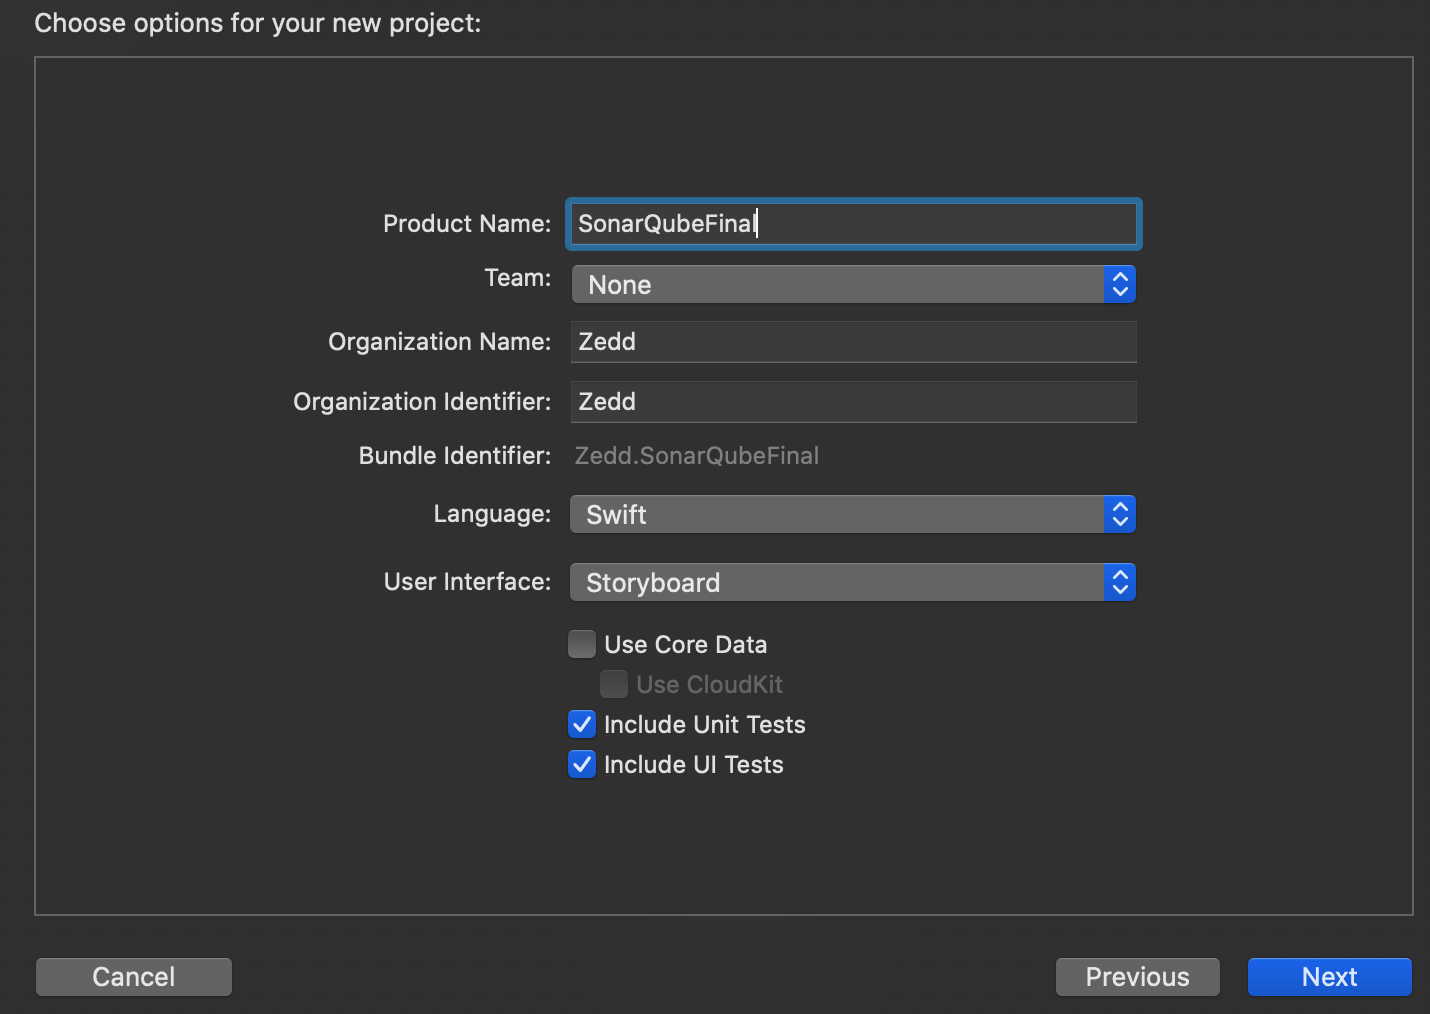Image resolution: width=1430 pixels, height=1014 pixels.
Task: Click the "Bundle Identifier:" label
Action: 455,456
